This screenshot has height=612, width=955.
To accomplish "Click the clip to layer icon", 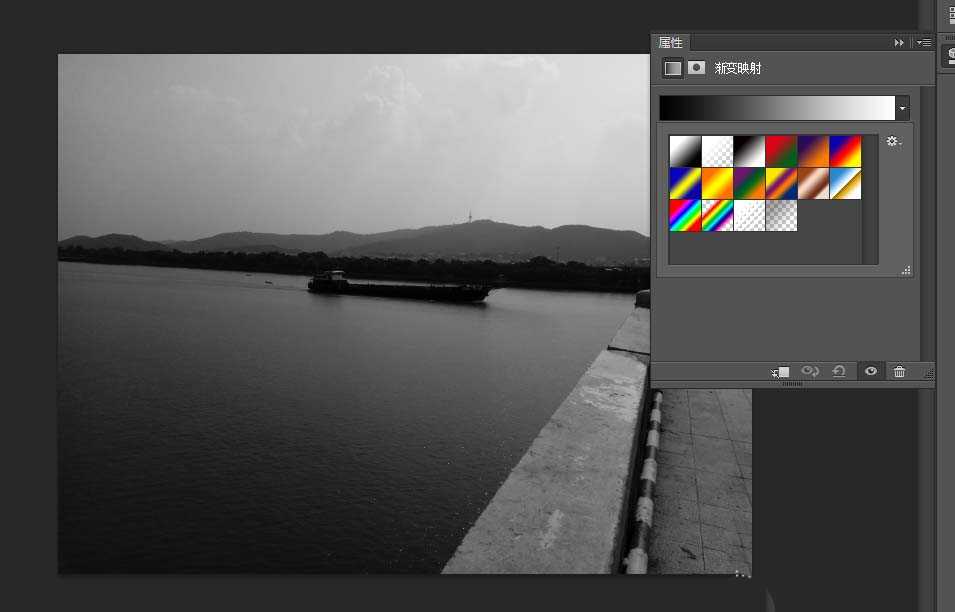I will point(780,372).
